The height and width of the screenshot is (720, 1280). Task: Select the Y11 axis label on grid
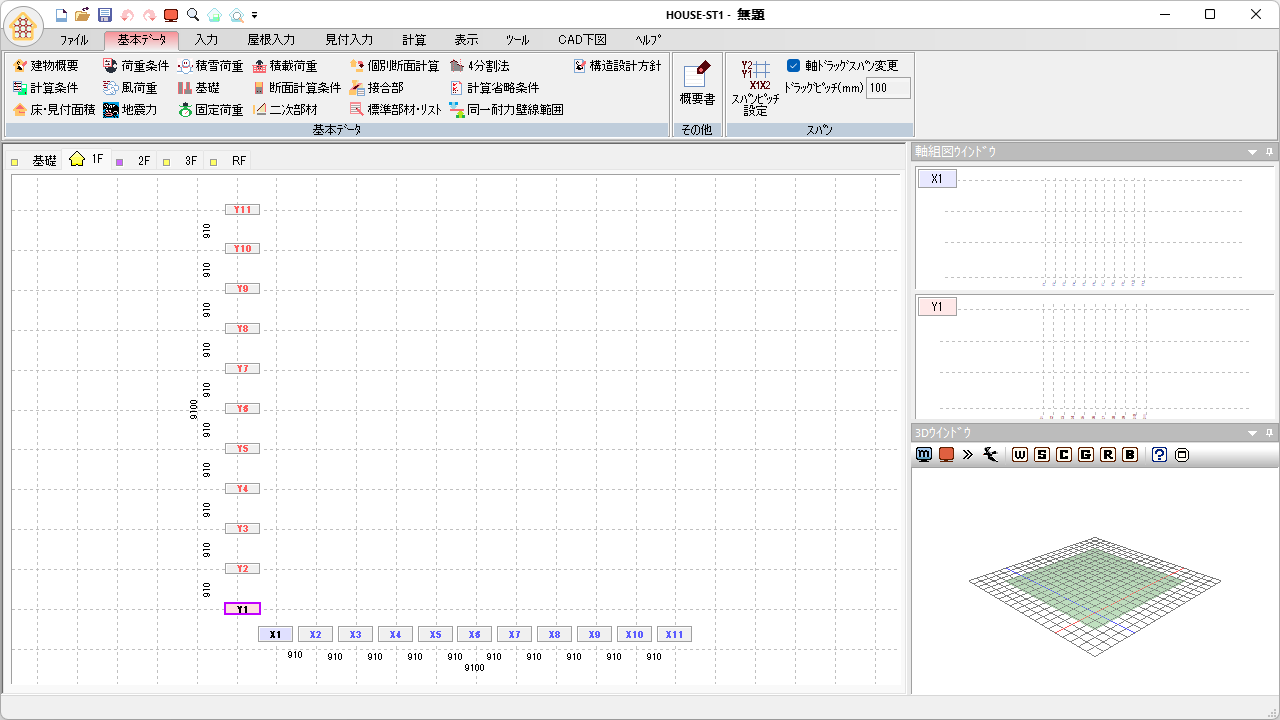coord(242,210)
